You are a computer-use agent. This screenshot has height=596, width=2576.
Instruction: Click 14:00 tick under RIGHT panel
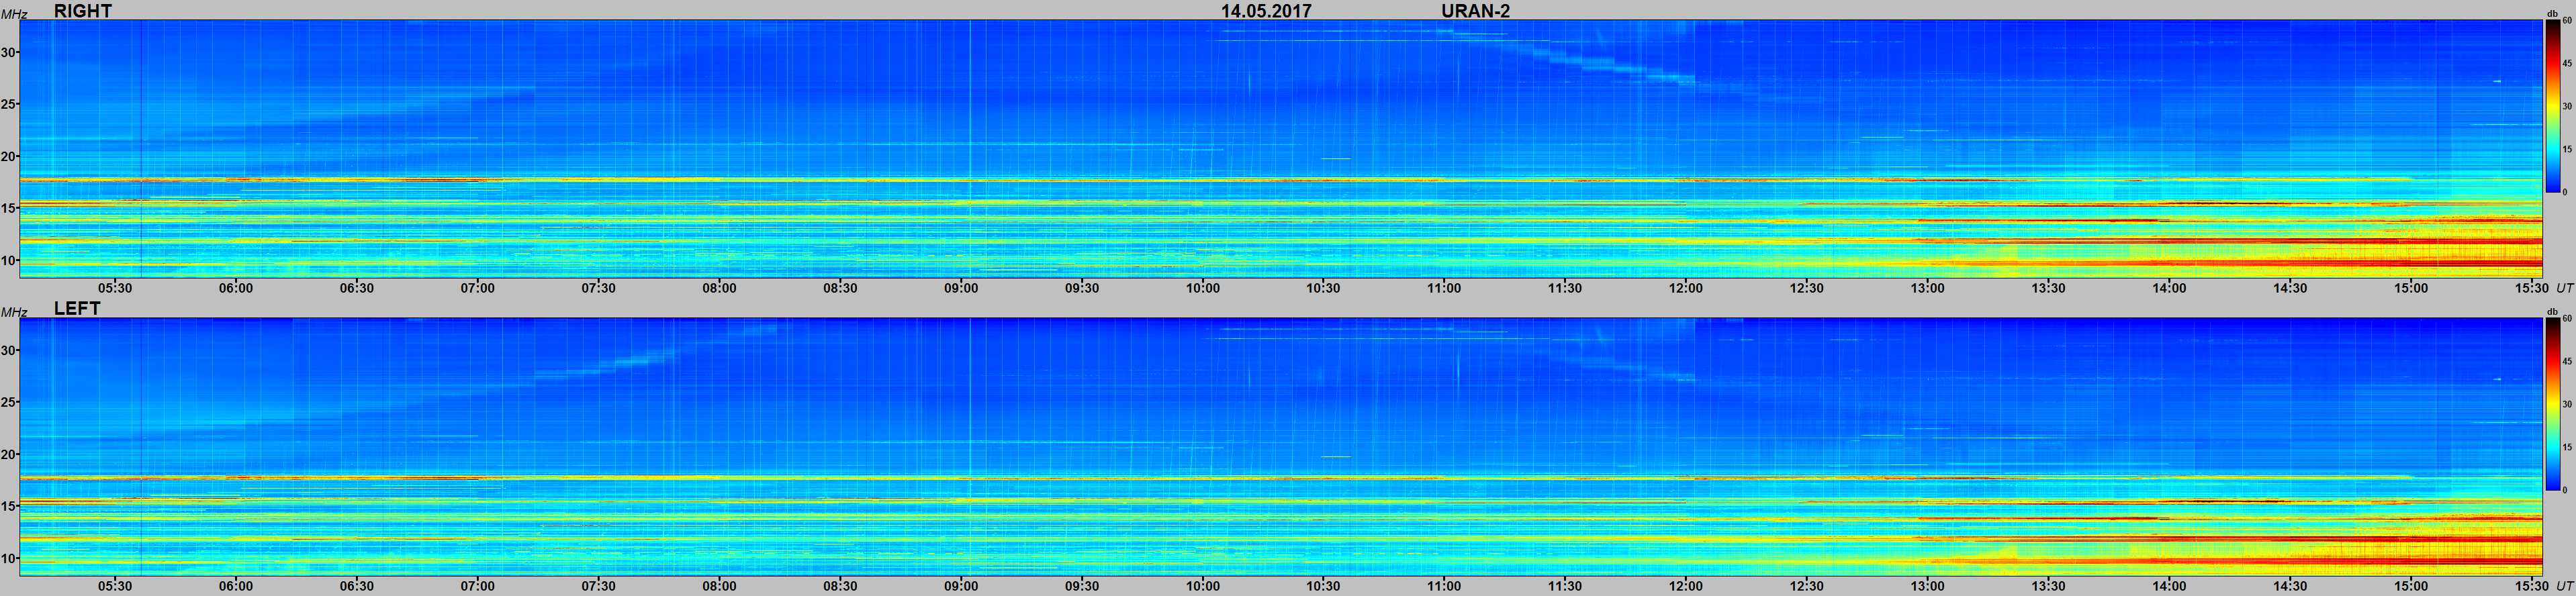pos(2169,288)
